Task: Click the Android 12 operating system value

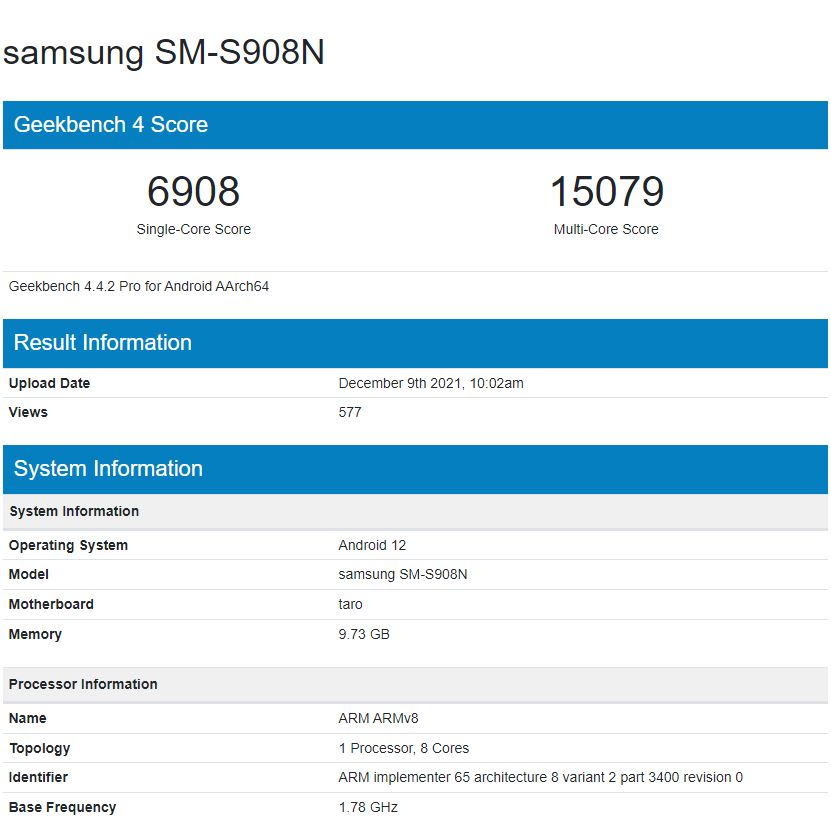Action: click(372, 545)
